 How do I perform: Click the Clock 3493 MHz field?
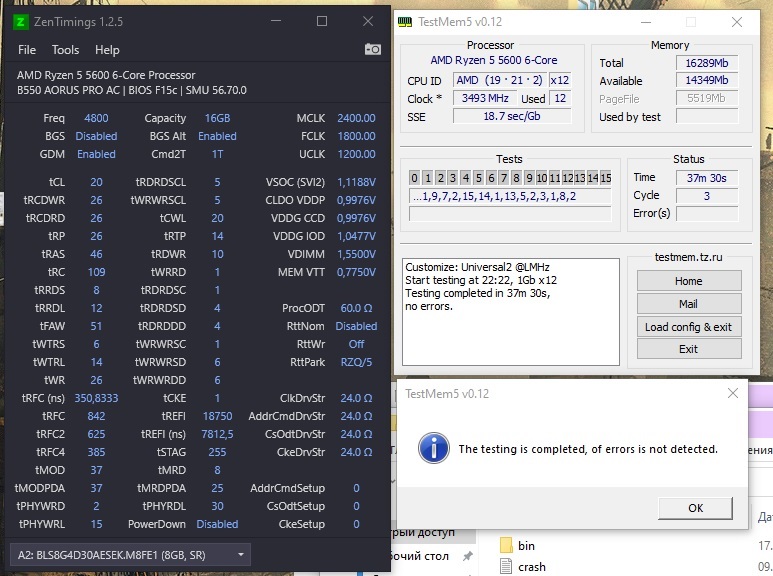point(485,98)
